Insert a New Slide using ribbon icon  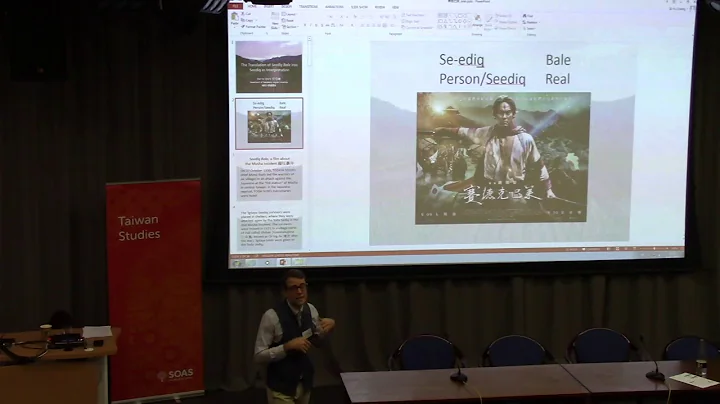point(275,16)
